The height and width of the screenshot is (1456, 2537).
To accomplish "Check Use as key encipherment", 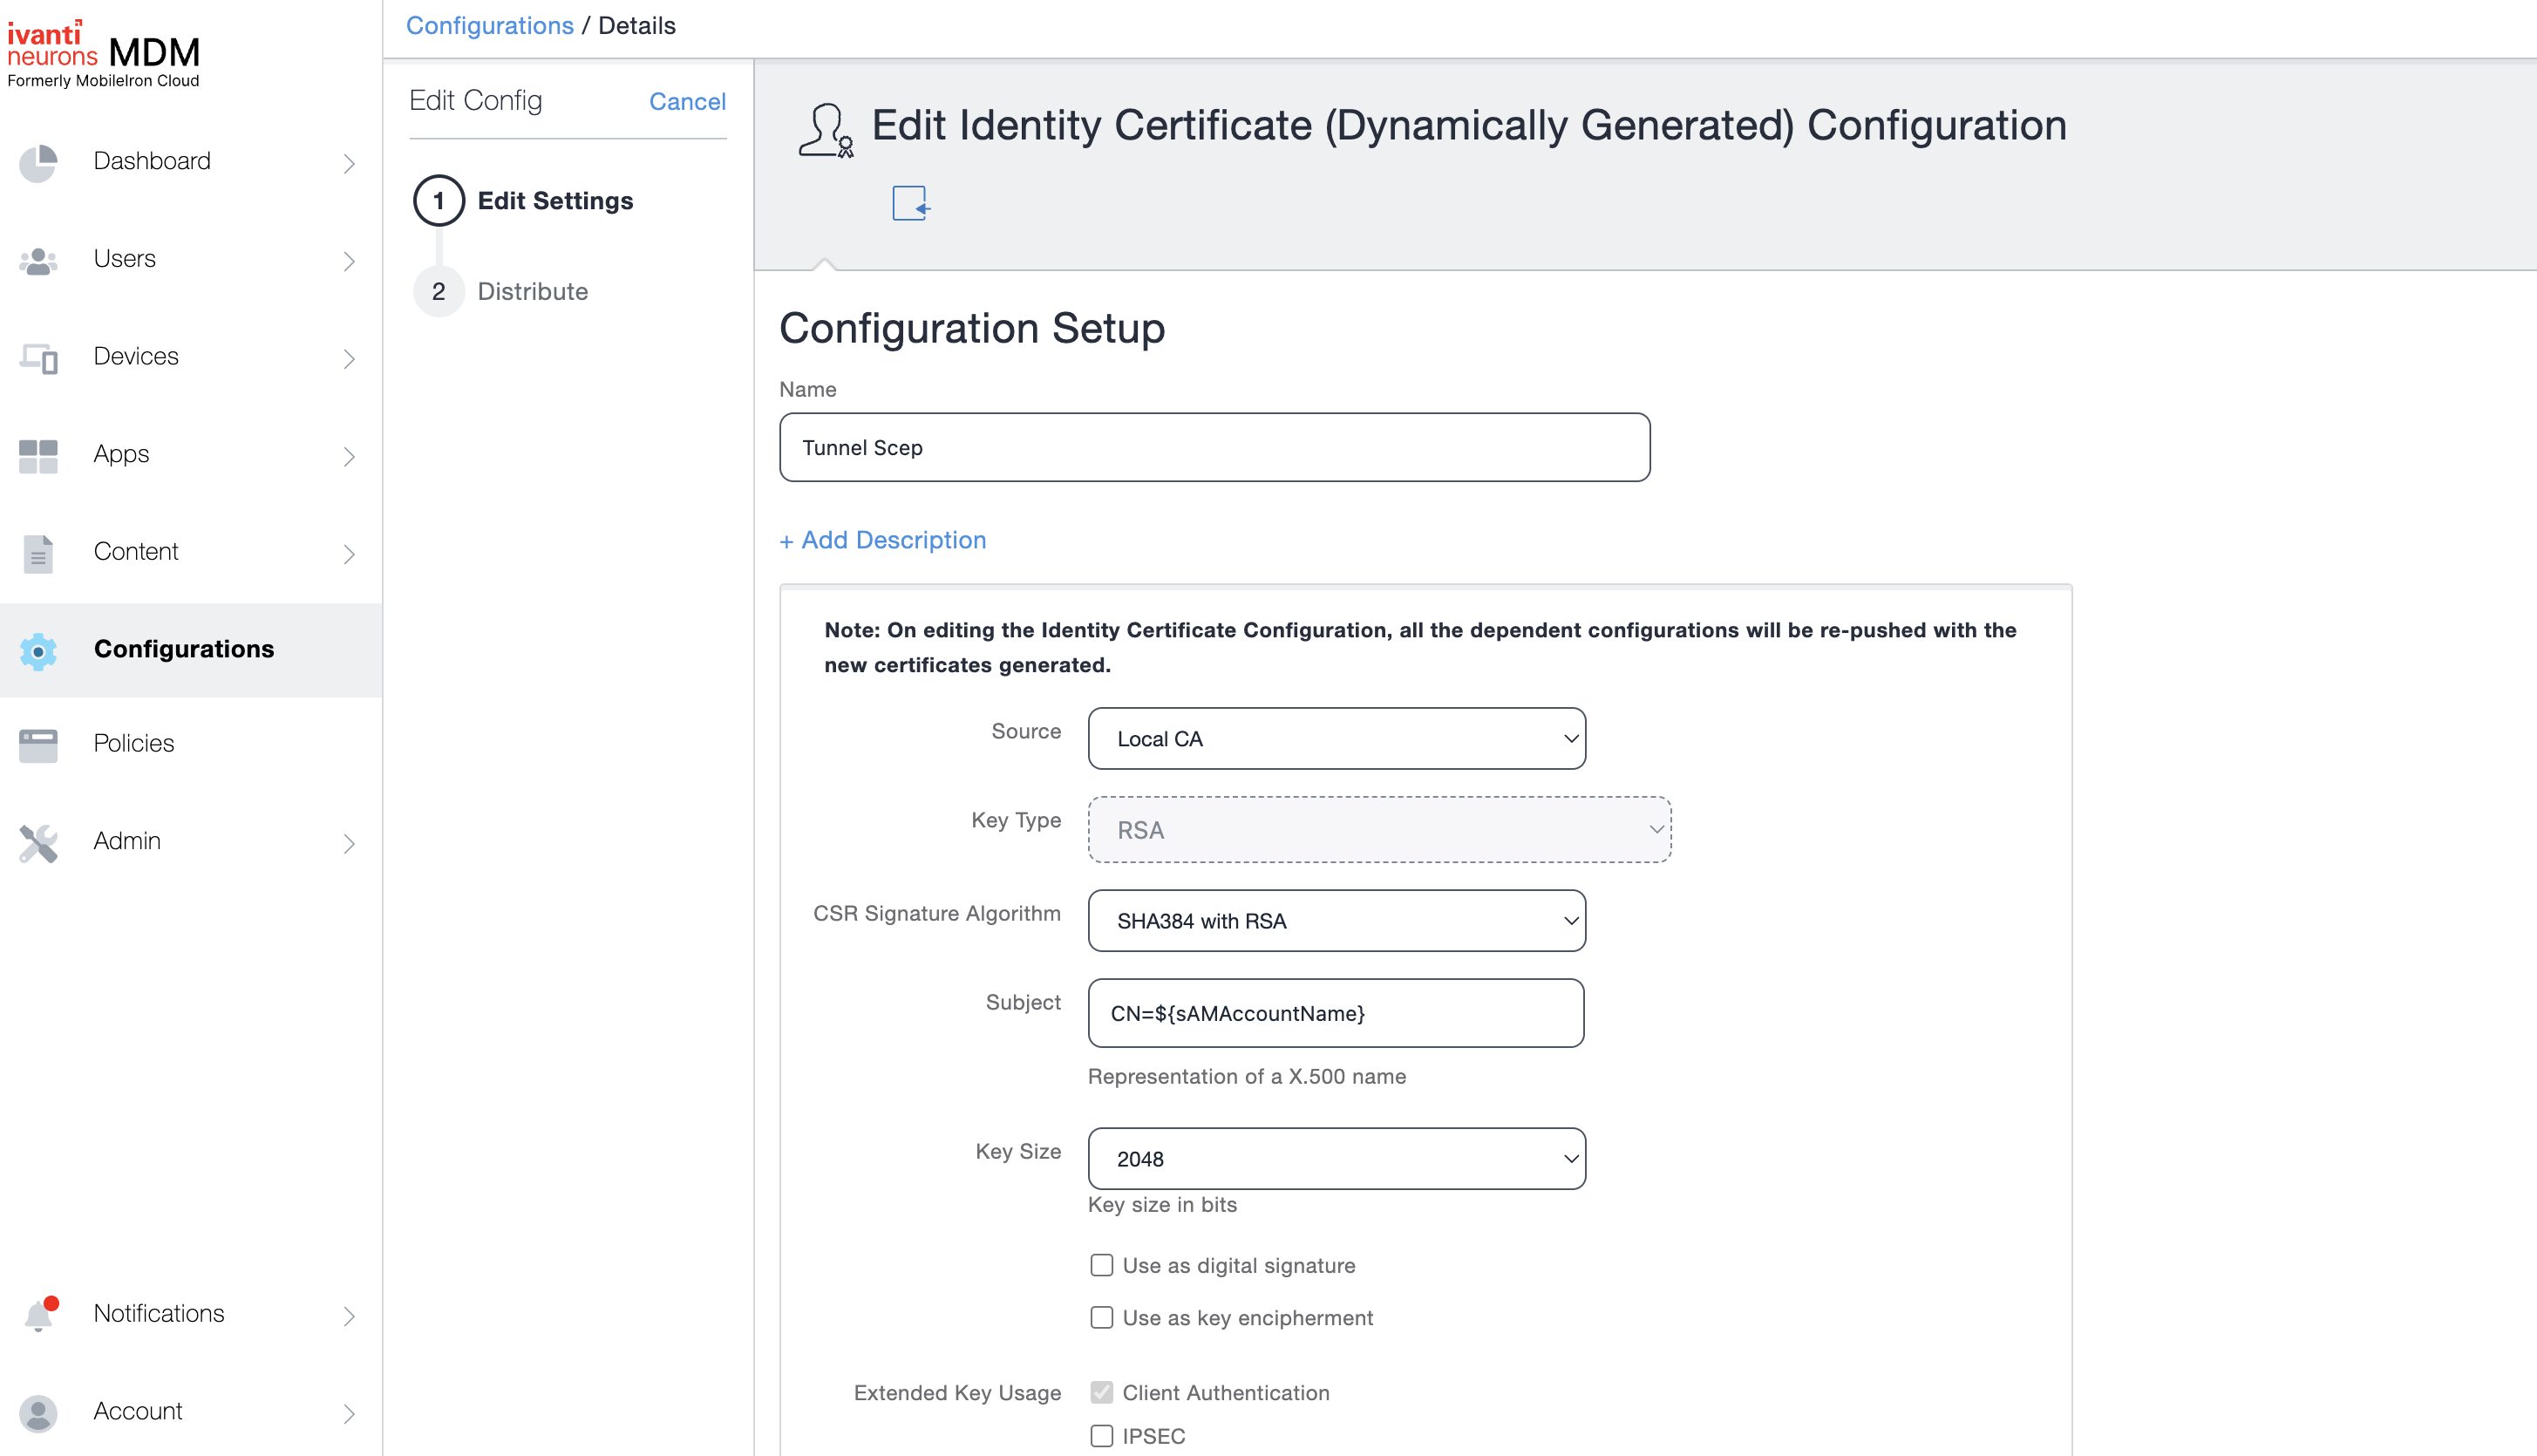I will click(x=1101, y=1317).
